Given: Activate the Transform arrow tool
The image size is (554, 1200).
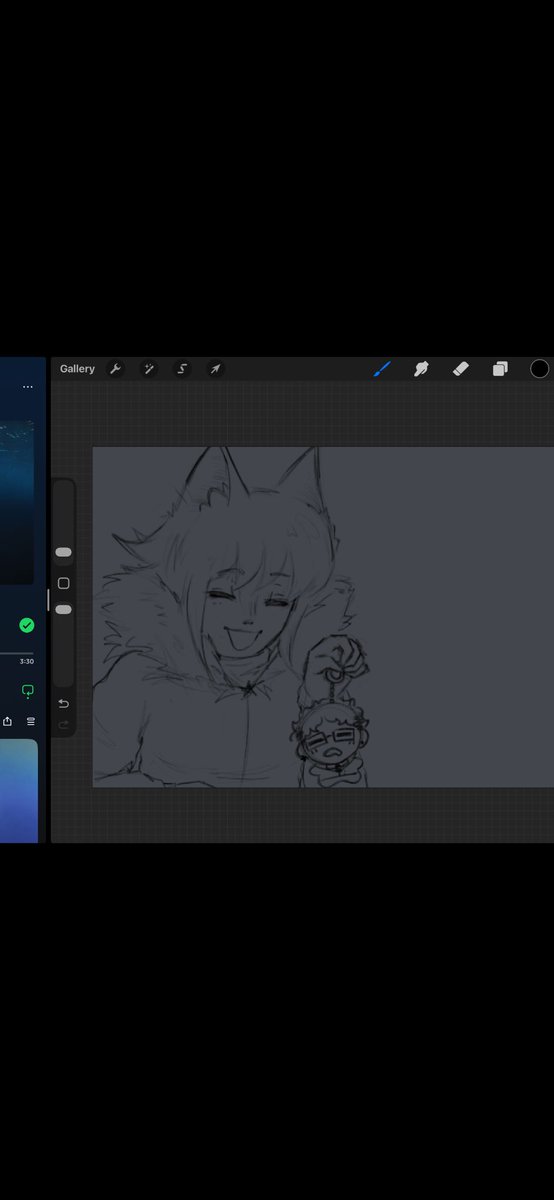Looking at the screenshot, I should click(x=215, y=369).
